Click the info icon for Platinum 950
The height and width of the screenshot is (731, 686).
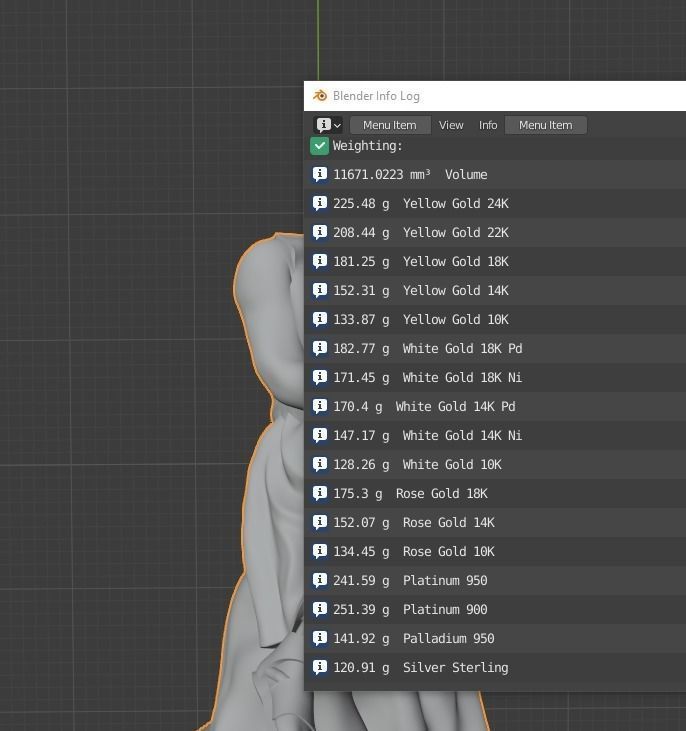pos(319,580)
